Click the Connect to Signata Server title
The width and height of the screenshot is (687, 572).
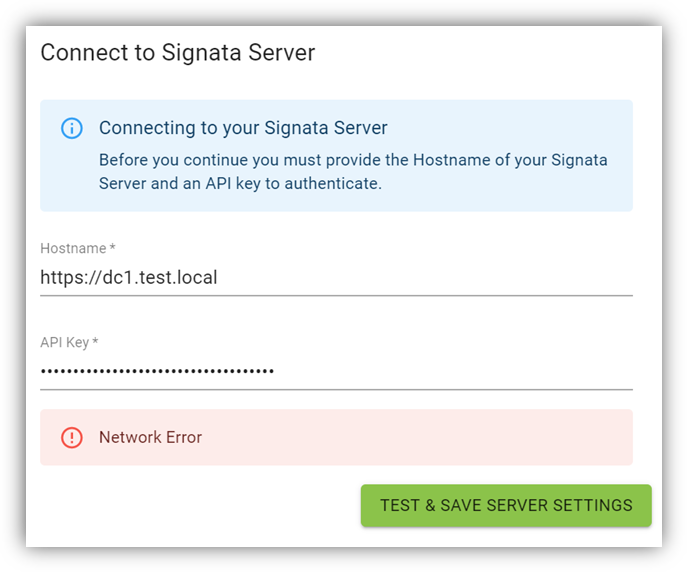point(177,52)
